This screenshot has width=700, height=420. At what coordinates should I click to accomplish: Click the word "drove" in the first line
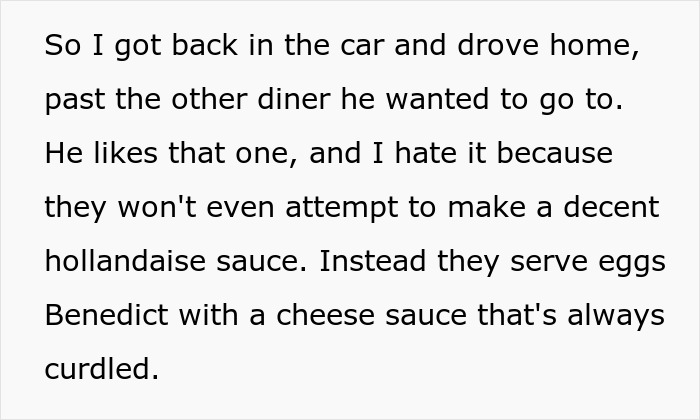point(498,45)
